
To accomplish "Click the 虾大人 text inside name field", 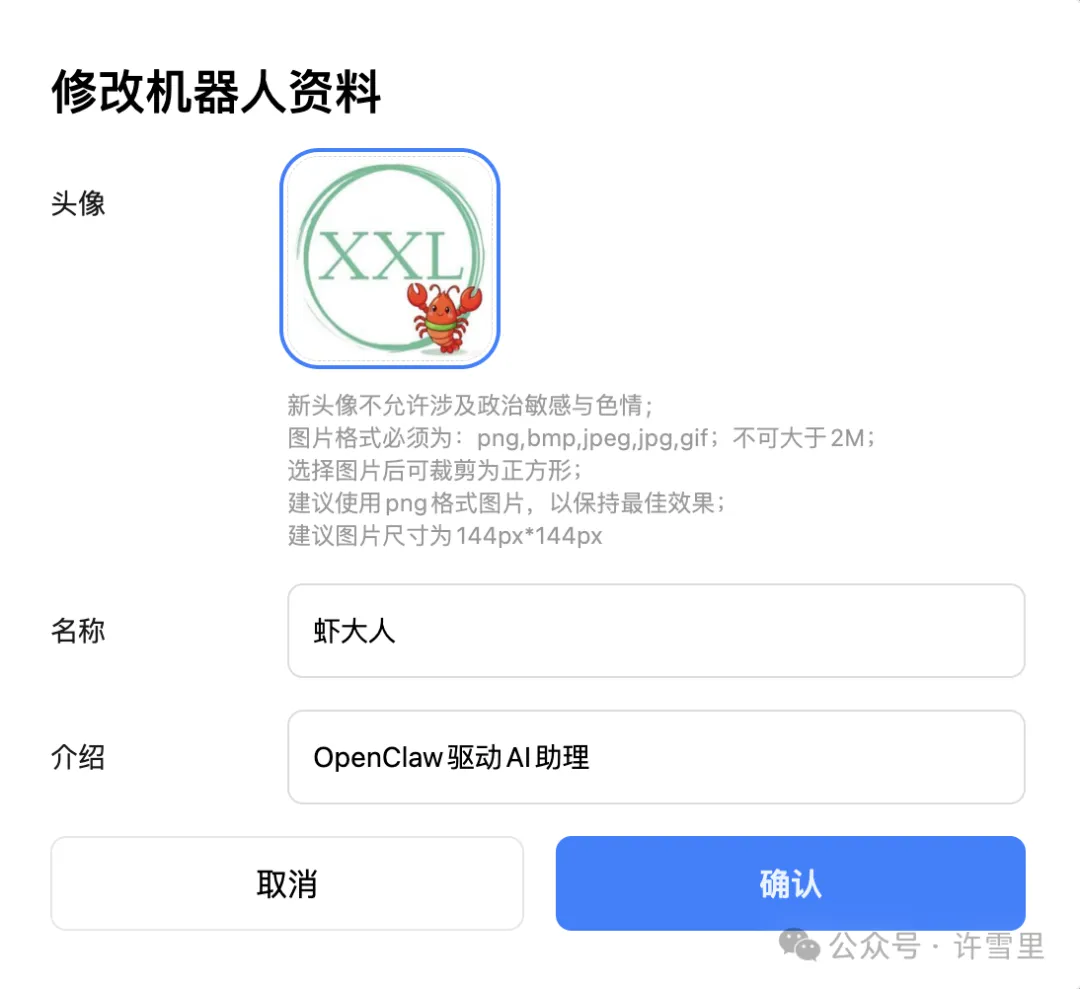I will (354, 631).
